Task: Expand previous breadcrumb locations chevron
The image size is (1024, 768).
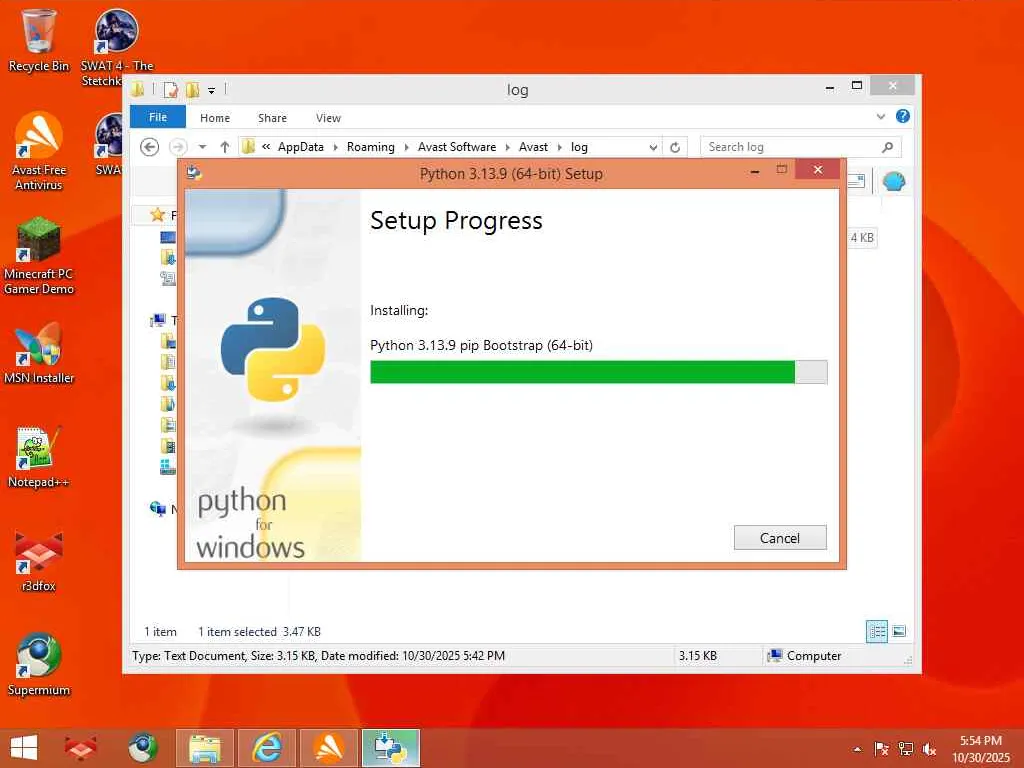Action: (266, 147)
